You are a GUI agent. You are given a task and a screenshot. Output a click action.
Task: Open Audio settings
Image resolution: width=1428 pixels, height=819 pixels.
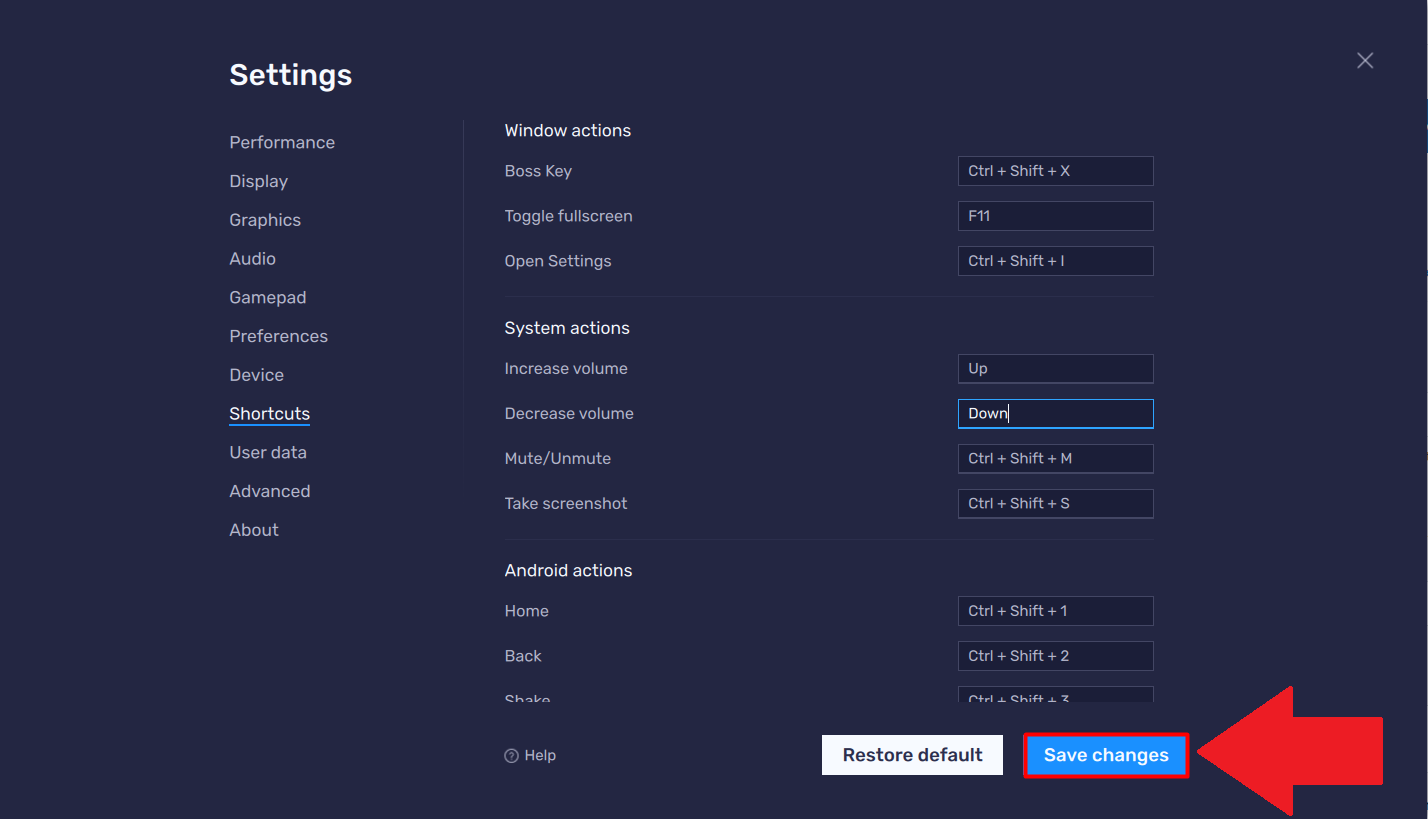click(252, 258)
